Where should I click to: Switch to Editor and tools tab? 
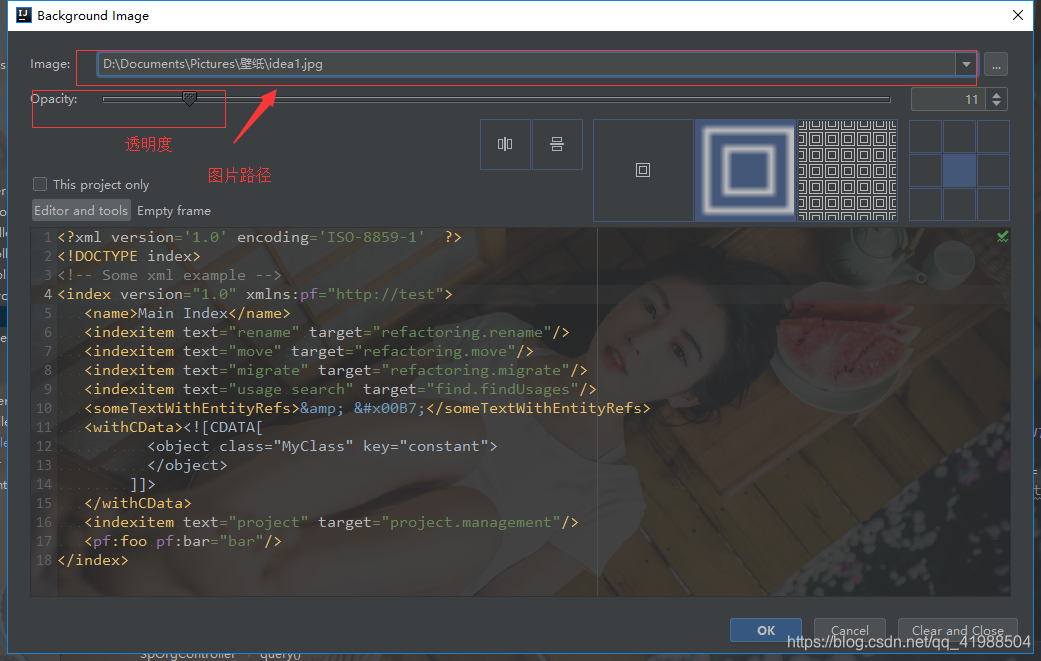click(80, 210)
